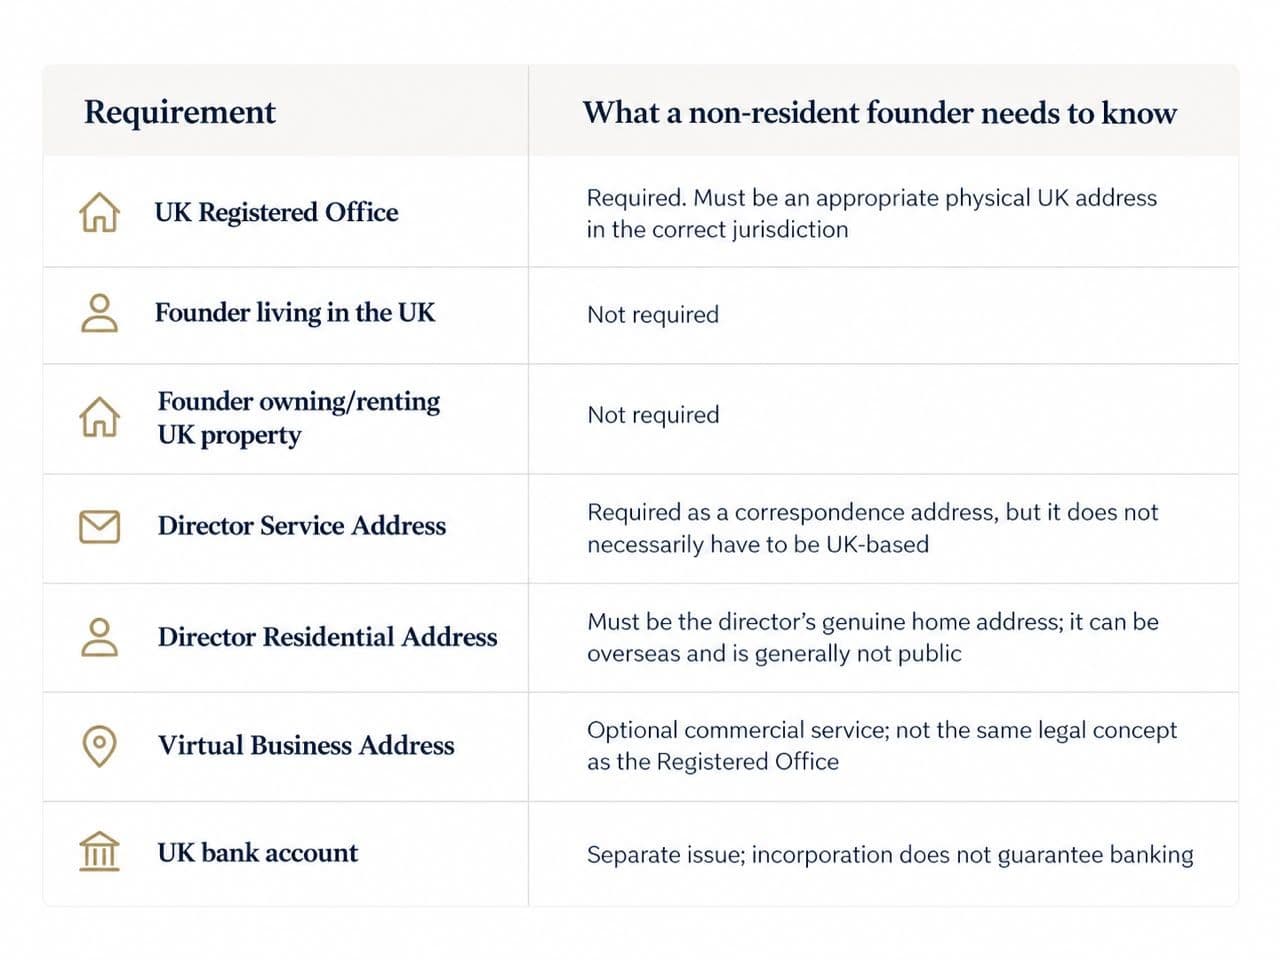The image size is (1280, 960).
Task: Select the 'What a non-resident founder needs to know' header
Action: (880, 112)
